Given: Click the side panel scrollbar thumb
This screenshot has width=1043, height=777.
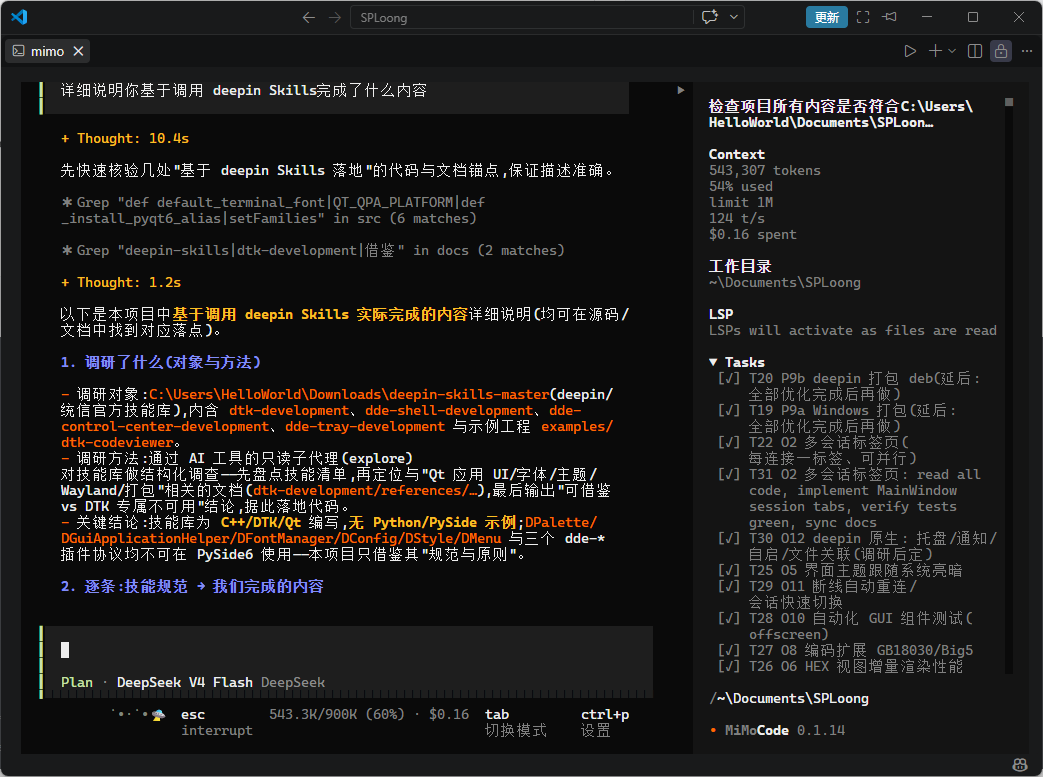Looking at the screenshot, I should click(1008, 102).
